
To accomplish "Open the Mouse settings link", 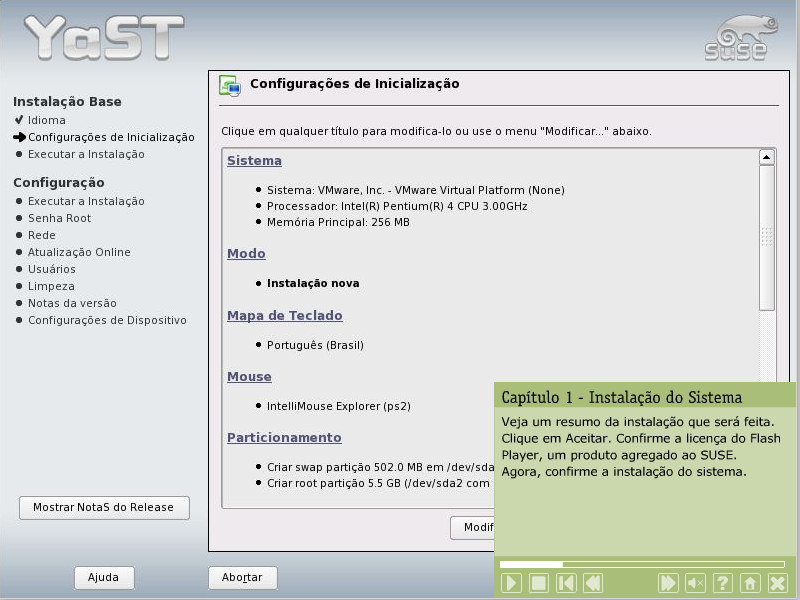I will (x=249, y=377).
